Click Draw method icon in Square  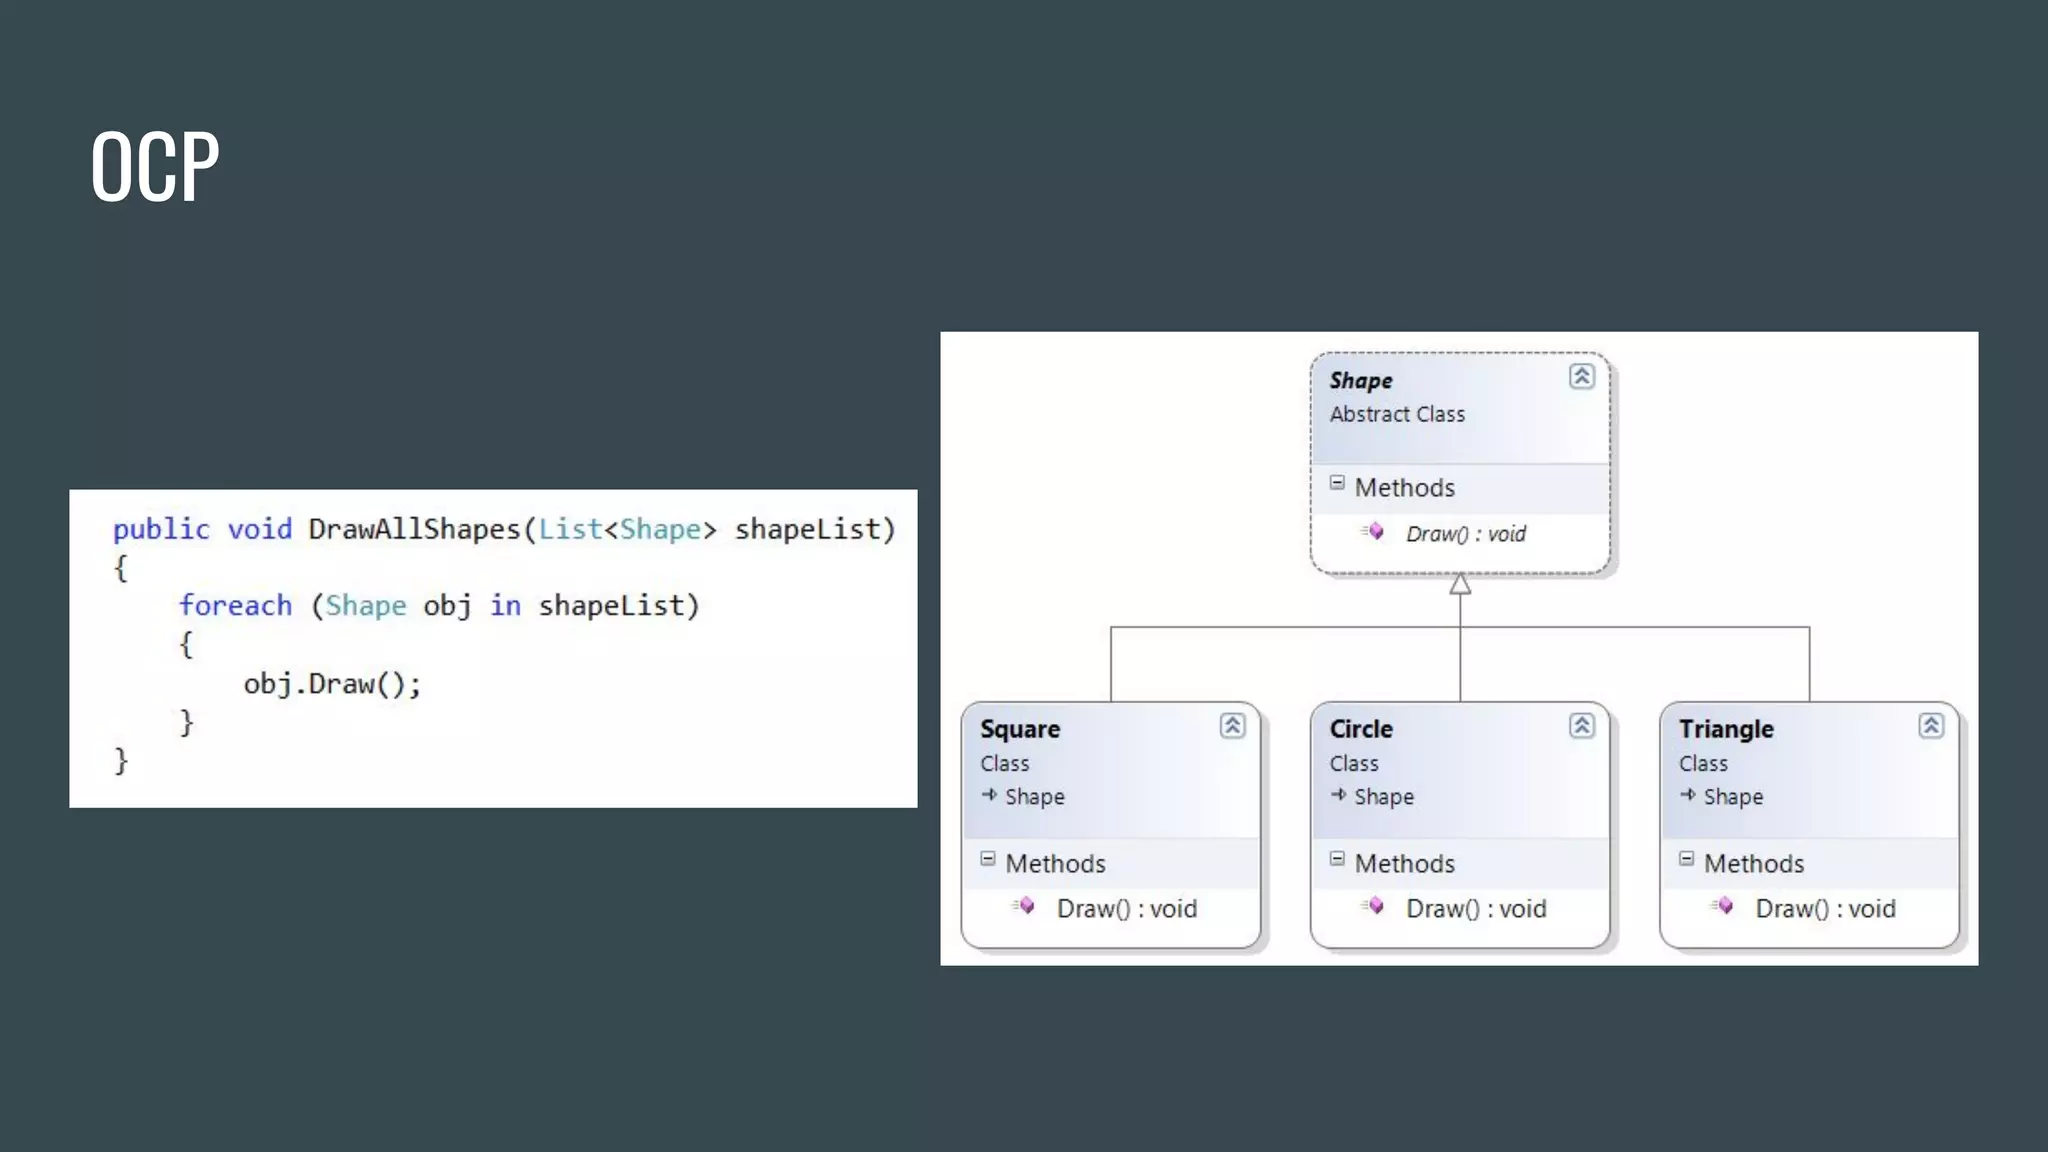click(1024, 907)
